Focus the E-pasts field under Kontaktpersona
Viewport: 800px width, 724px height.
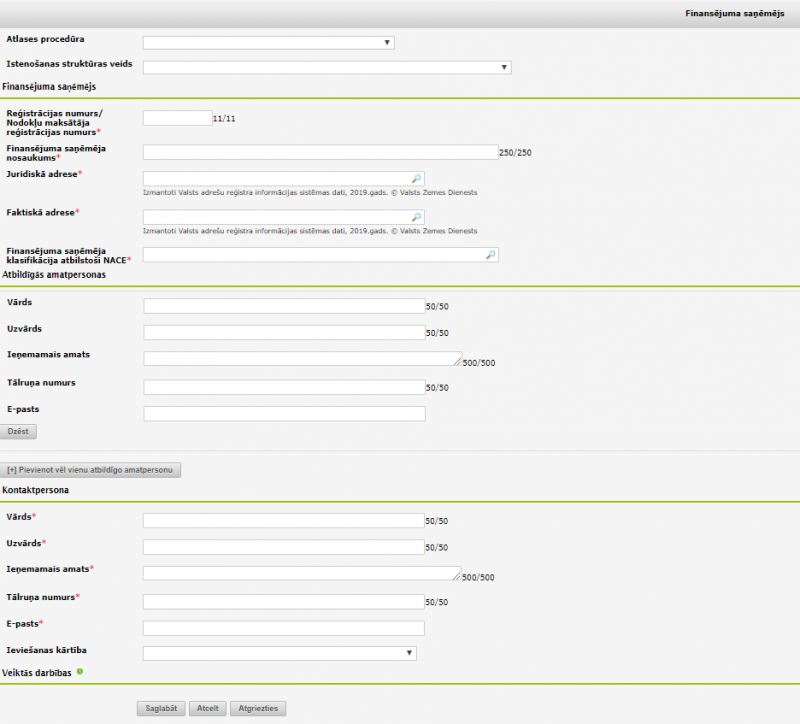284,628
